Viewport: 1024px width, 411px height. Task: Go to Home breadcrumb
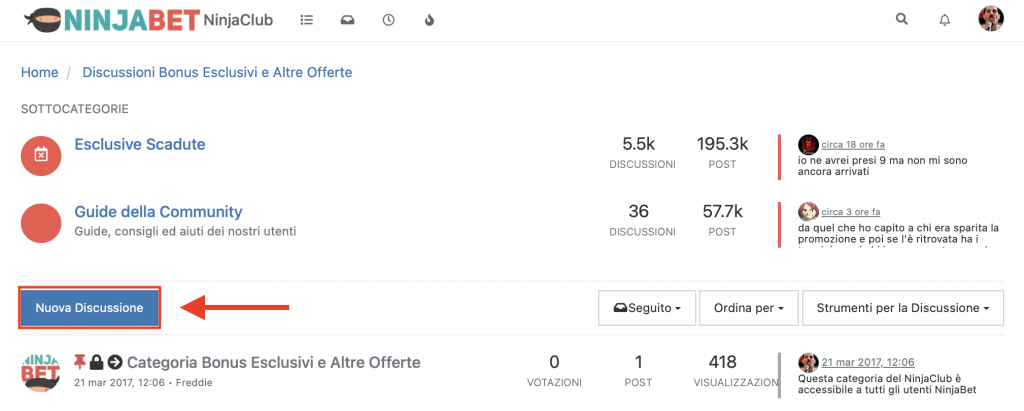(x=40, y=72)
